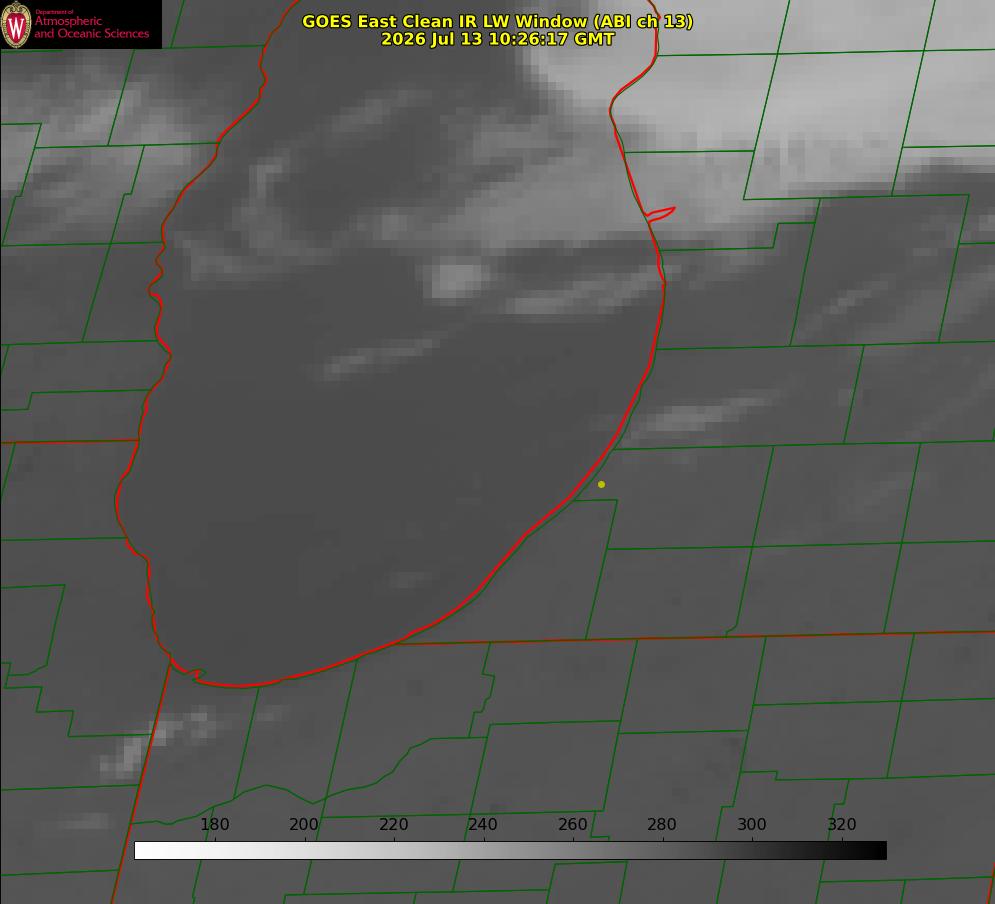Click the grayscale temperature colorbar
Screen dimensions: 995x904
click(x=510, y=850)
